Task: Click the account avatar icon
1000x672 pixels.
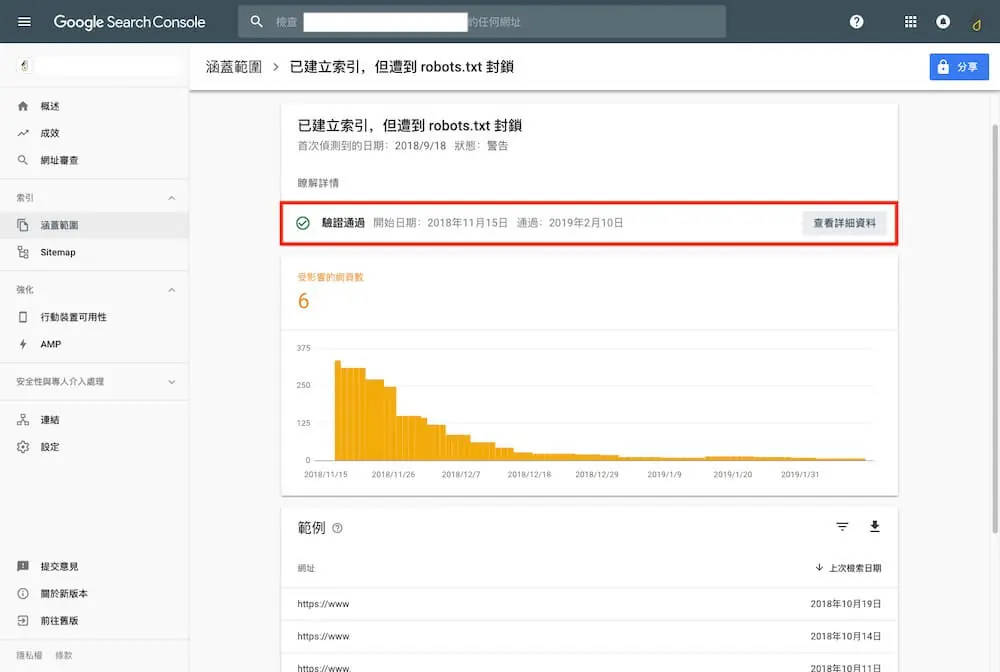Action: click(x=976, y=24)
